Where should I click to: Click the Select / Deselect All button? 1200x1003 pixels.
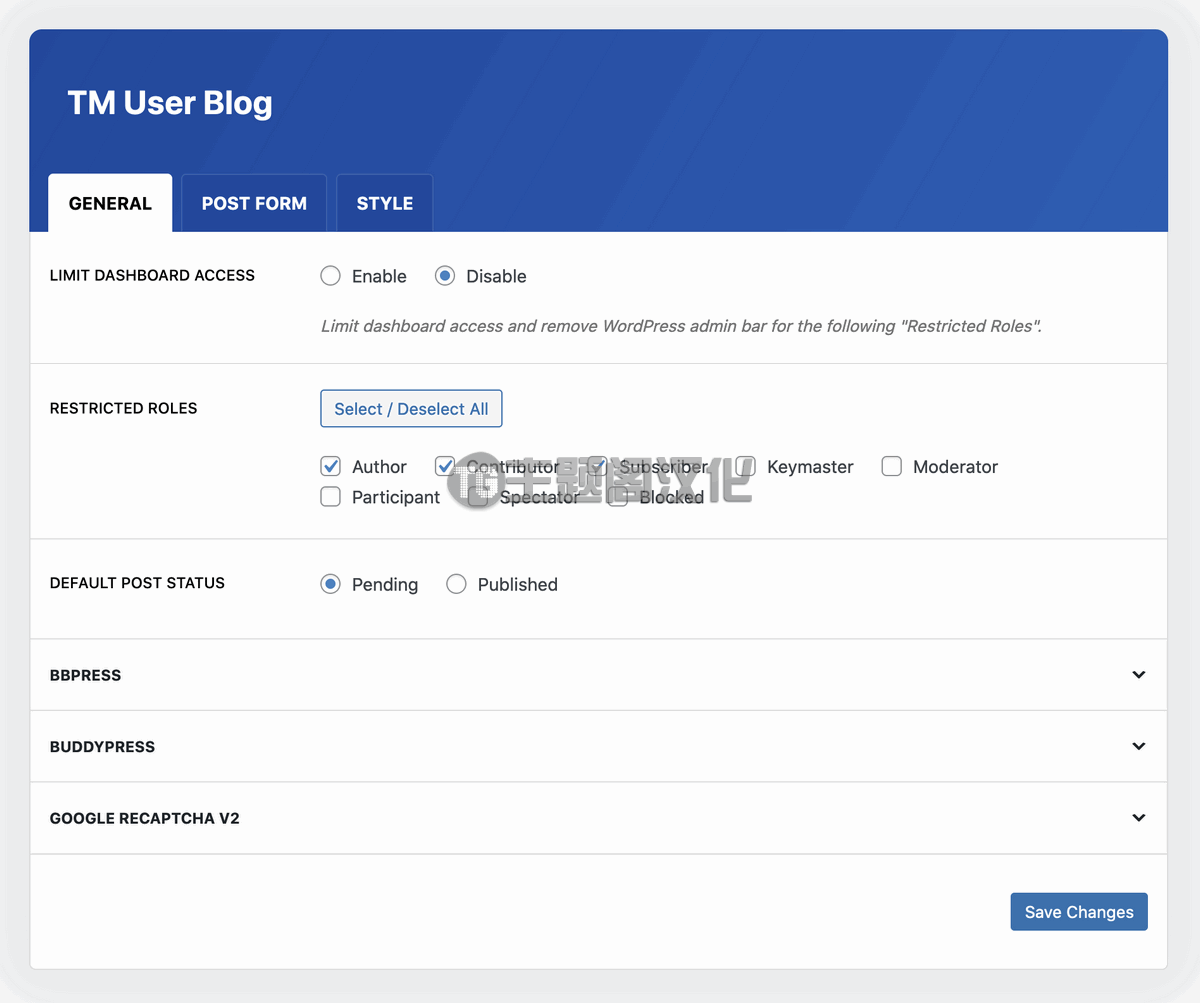[x=411, y=409]
